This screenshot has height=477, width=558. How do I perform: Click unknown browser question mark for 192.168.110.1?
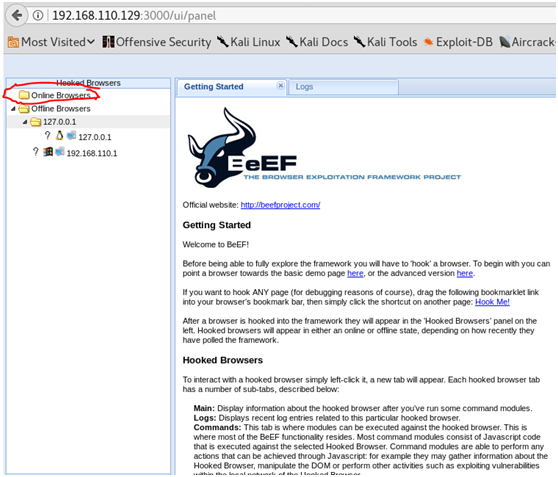point(35,152)
